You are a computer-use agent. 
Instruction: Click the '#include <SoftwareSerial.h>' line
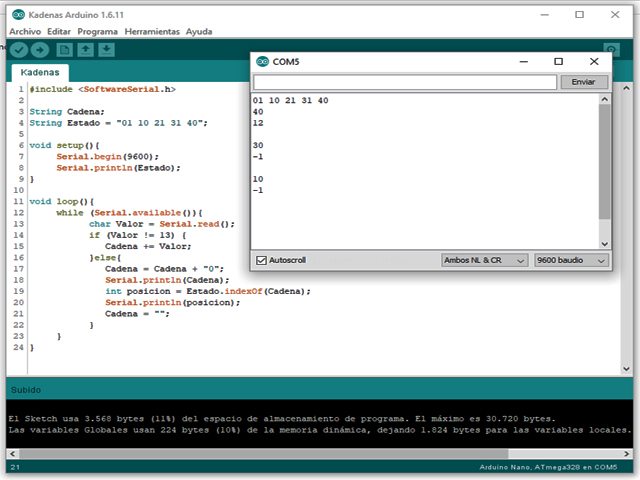click(x=103, y=89)
